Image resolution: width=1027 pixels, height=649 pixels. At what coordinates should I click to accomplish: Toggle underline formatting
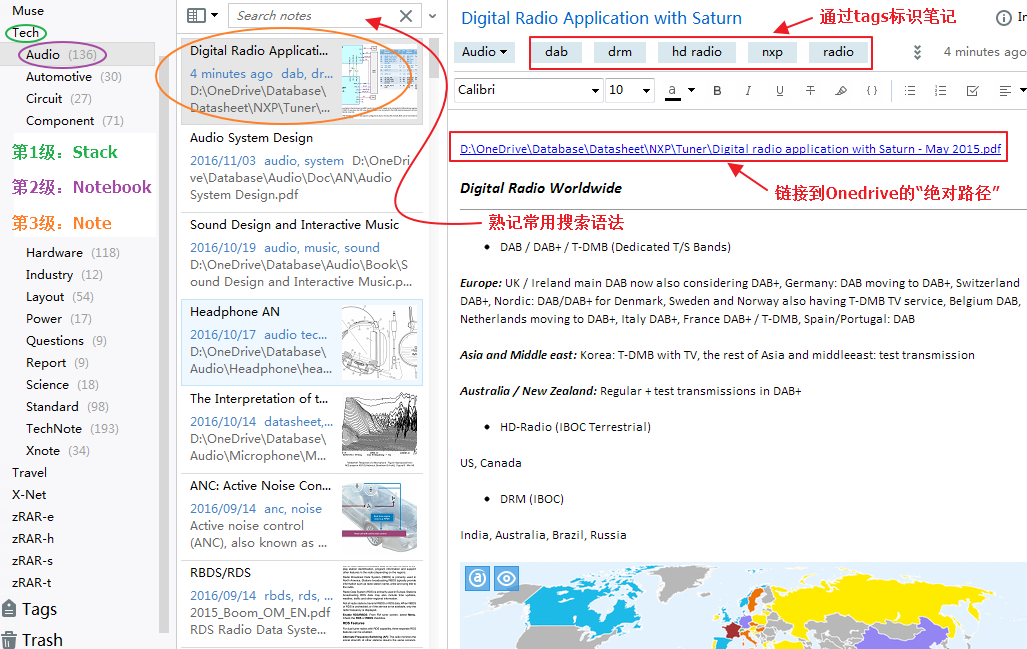point(779,90)
